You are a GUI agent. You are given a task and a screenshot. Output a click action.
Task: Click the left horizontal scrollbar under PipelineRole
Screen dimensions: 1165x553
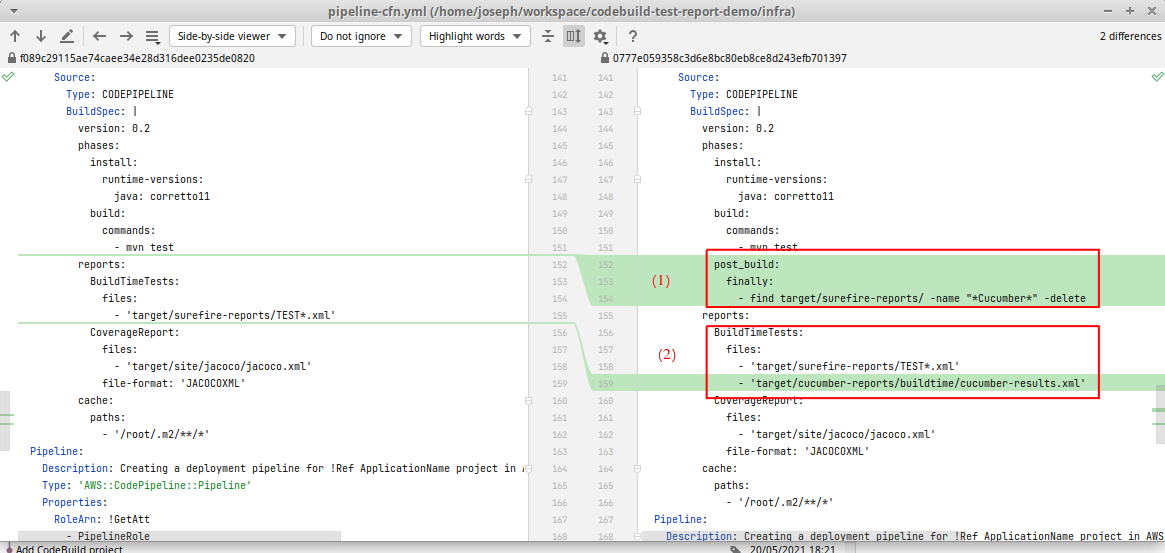[x=180, y=537]
